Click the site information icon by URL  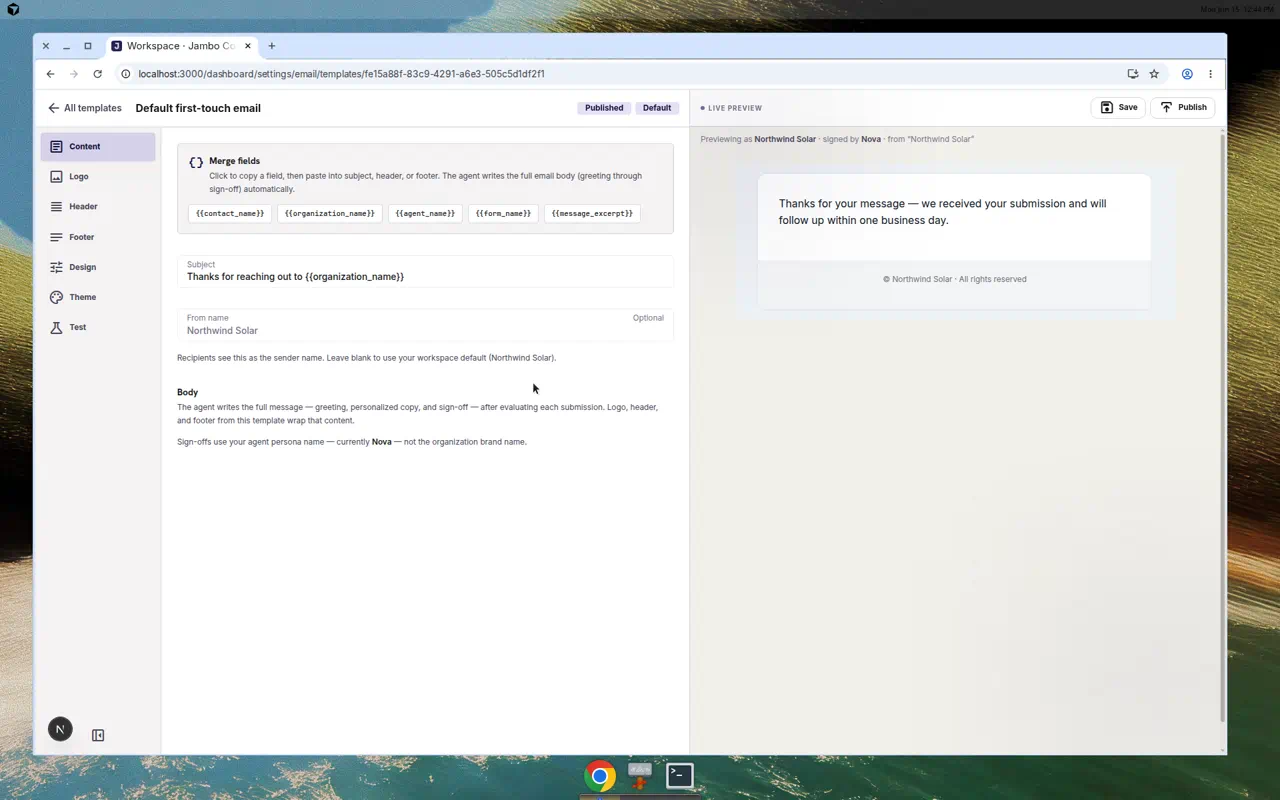[125, 74]
